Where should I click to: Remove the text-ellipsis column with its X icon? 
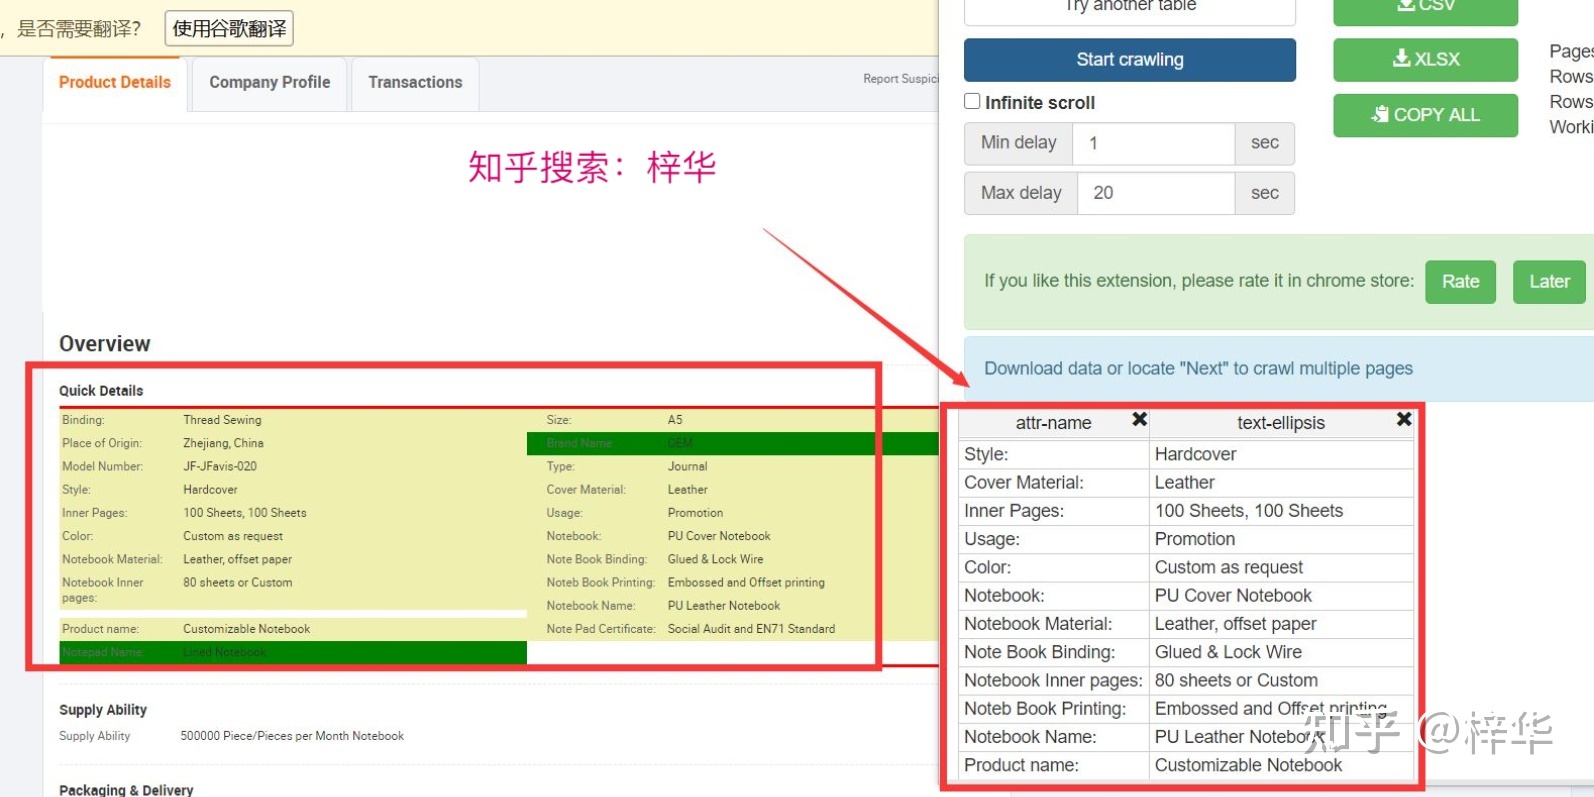tap(1404, 420)
